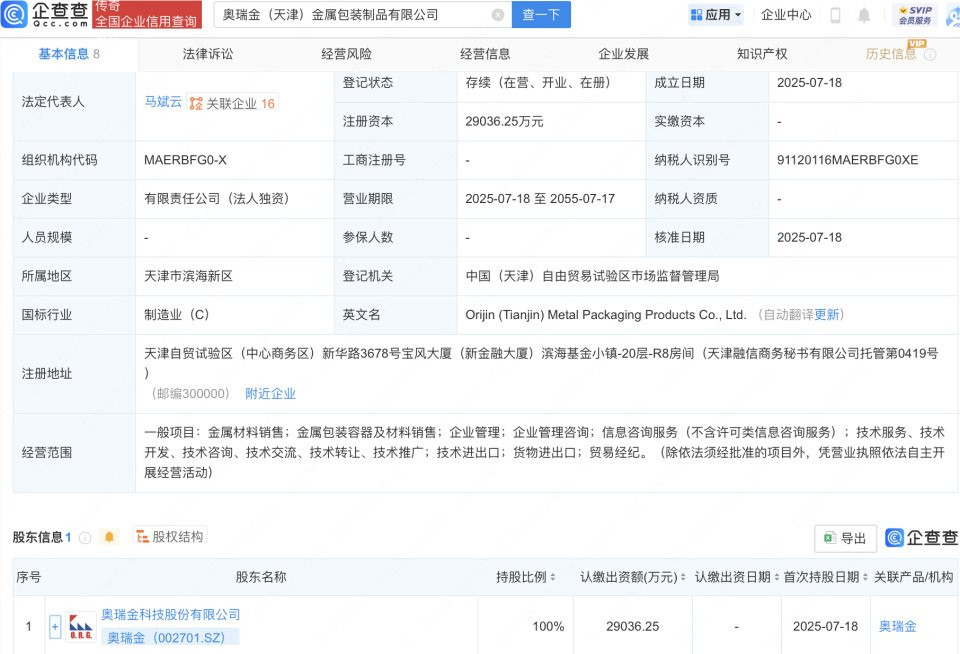Open shareholder 奥瑞金科技股份有限公司 link
Viewport: 960px width, 654px height.
pyautogui.click(x=171, y=614)
